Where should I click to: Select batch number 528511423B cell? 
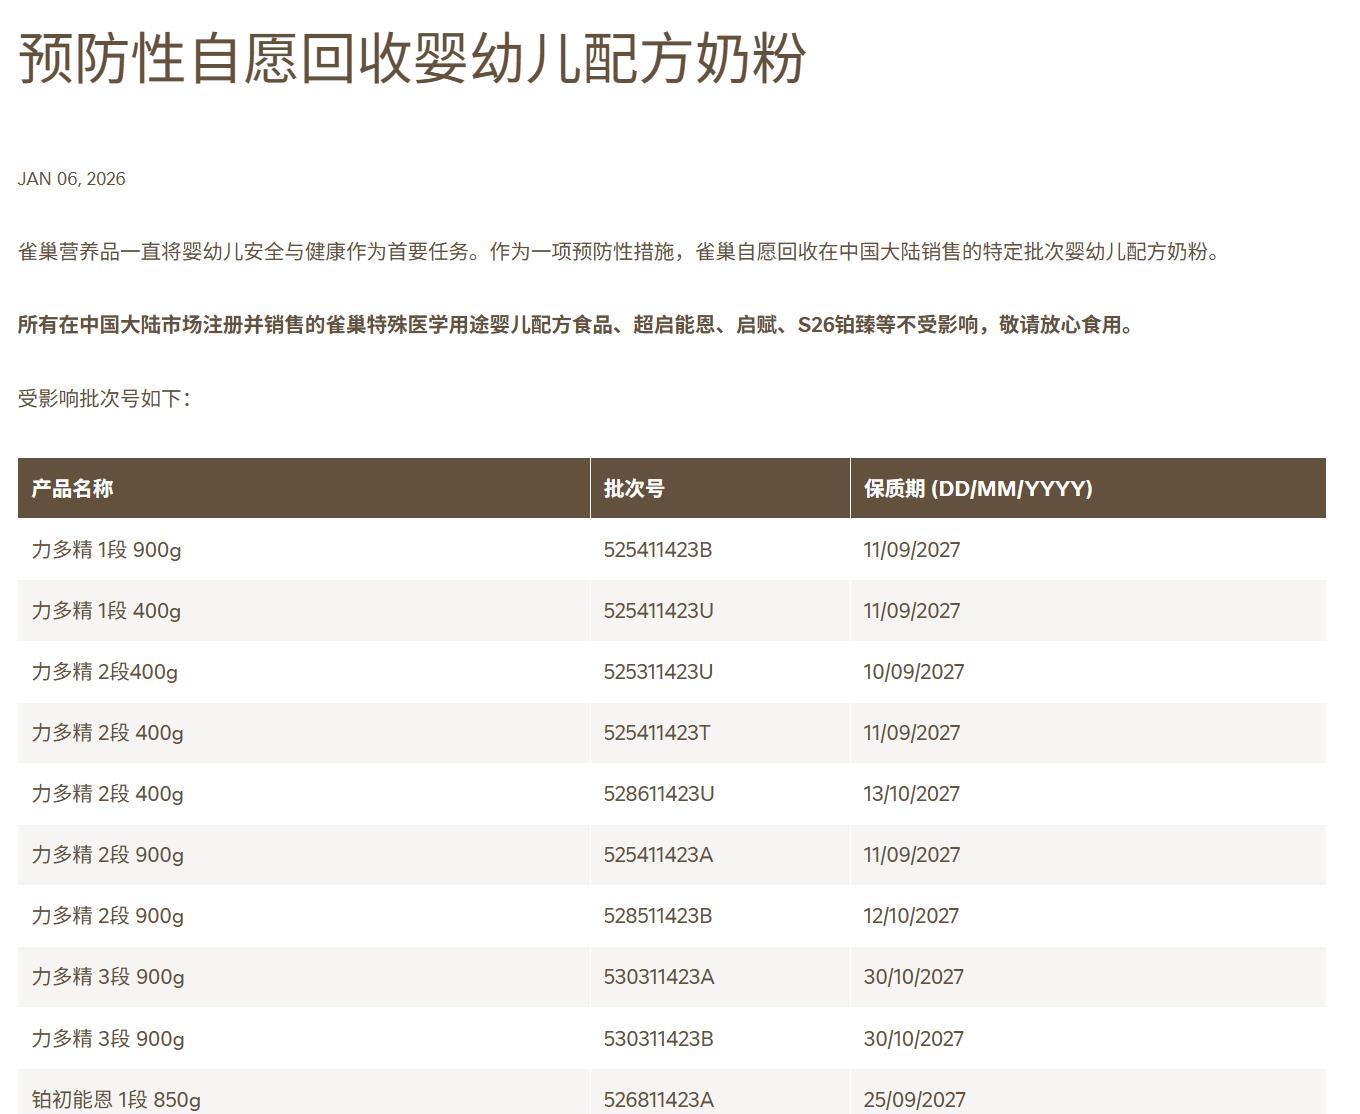[x=657, y=916]
